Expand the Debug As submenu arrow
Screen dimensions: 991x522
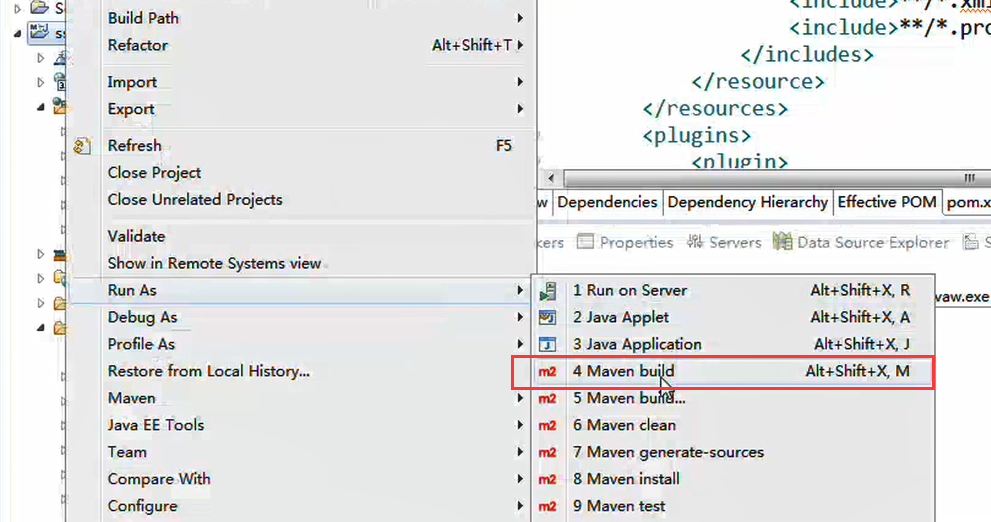(x=520, y=318)
